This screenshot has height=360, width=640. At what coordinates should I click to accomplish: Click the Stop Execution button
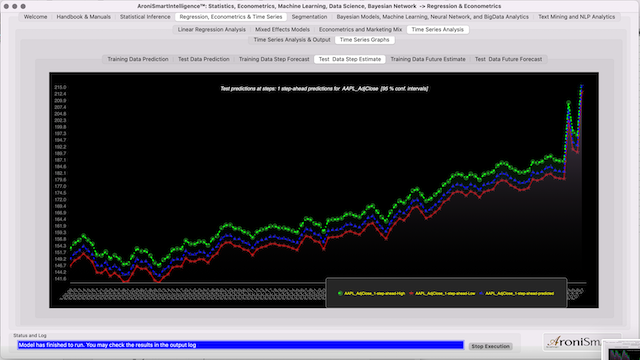(x=490, y=346)
